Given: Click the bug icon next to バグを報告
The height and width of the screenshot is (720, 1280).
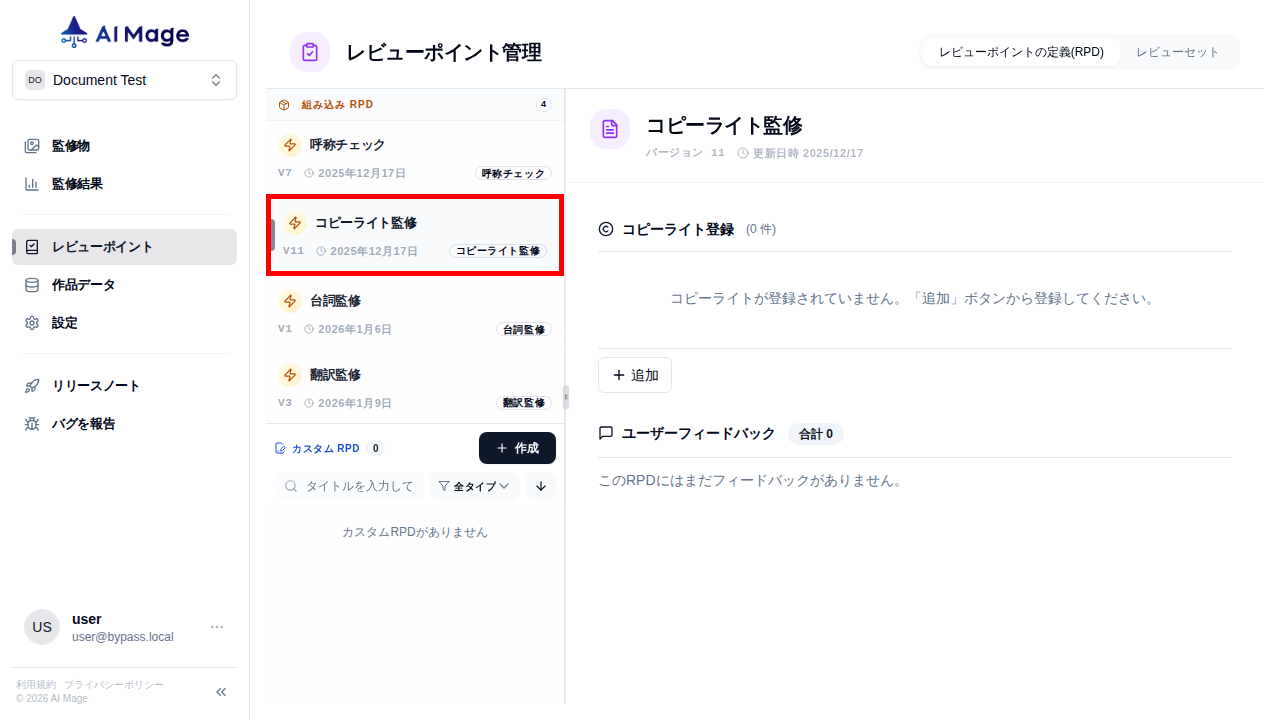Looking at the screenshot, I should [x=31, y=423].
